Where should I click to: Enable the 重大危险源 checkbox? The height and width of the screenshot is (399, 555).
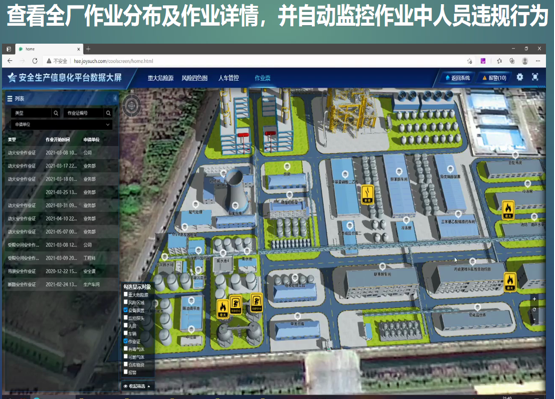click(126, 294)
